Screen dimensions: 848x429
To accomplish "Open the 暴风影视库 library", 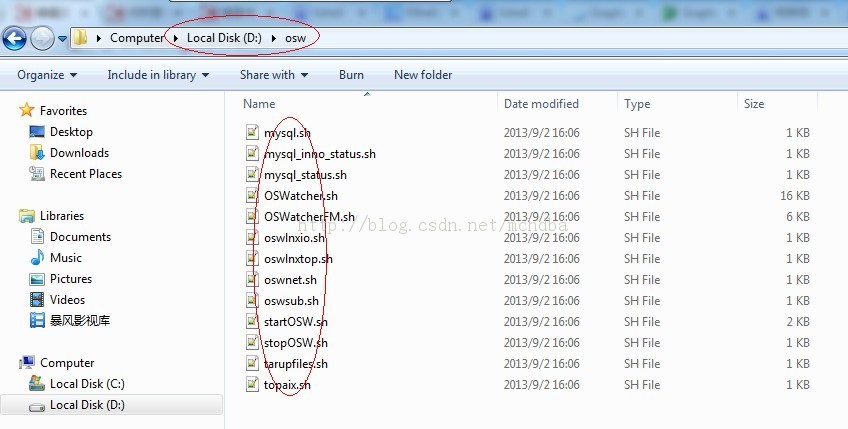I will [80, 320].
